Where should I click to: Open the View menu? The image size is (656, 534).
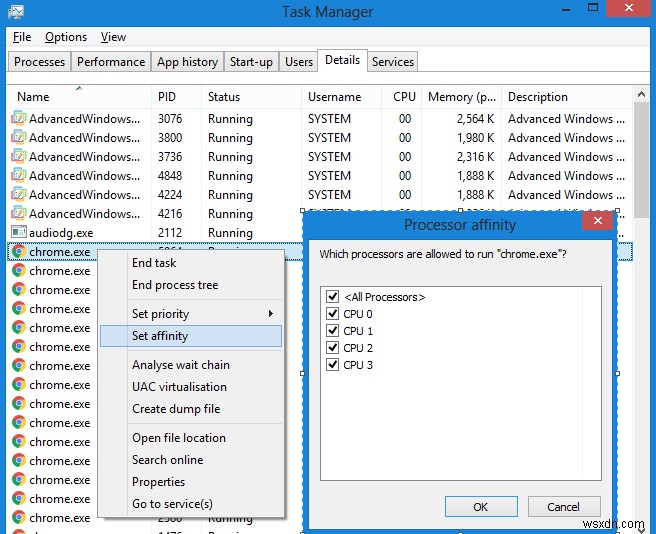coord(113,37)
